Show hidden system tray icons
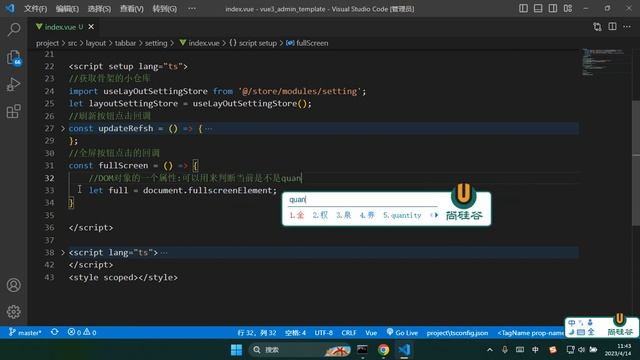 click(490, 350)
